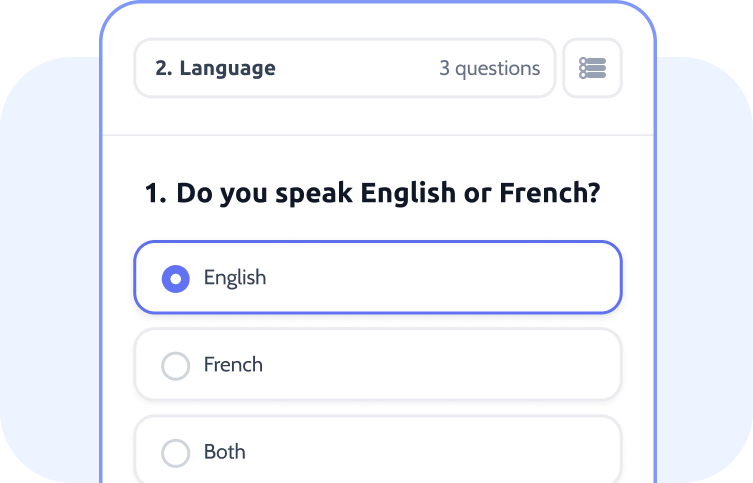Screen dimensions: 753x483
Task: Click the "3 questions" count text
Action: pyautogui.click(x=489, y=69)
